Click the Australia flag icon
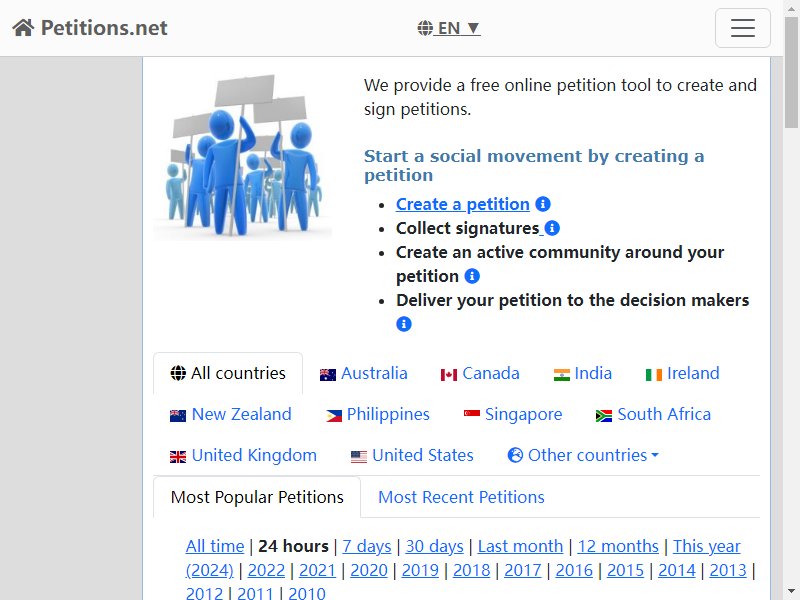The height and width of the screenshot is (600, 800). 328,375
